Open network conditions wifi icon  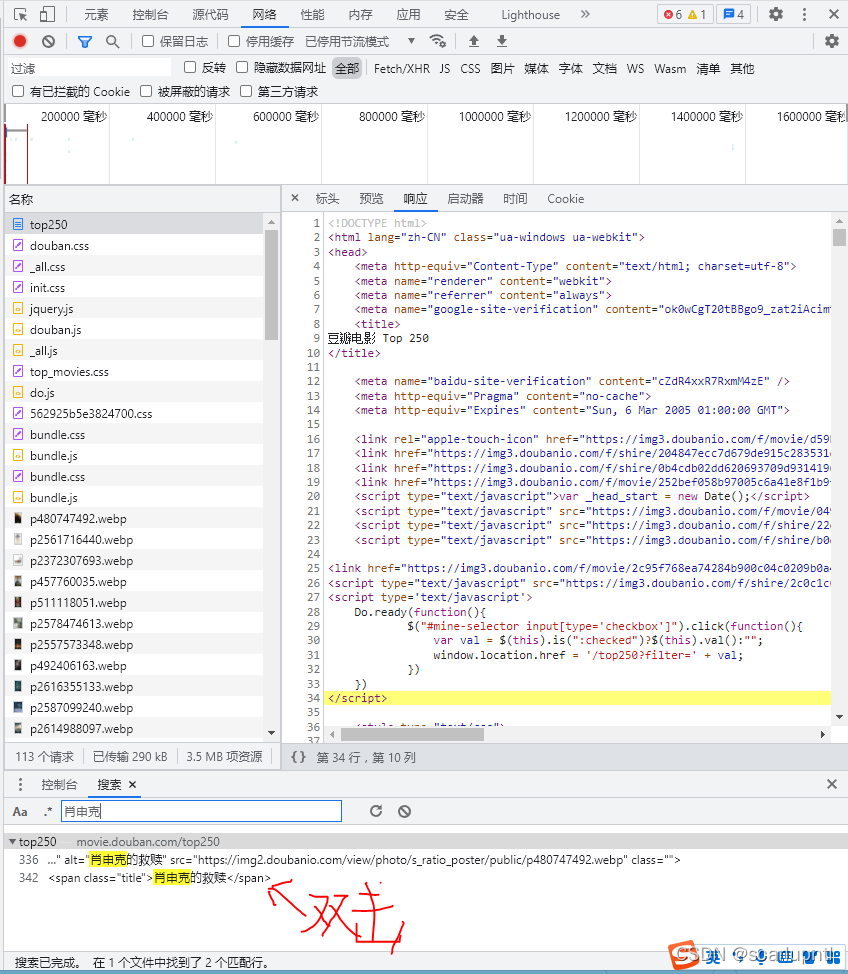tap(437, 42)
